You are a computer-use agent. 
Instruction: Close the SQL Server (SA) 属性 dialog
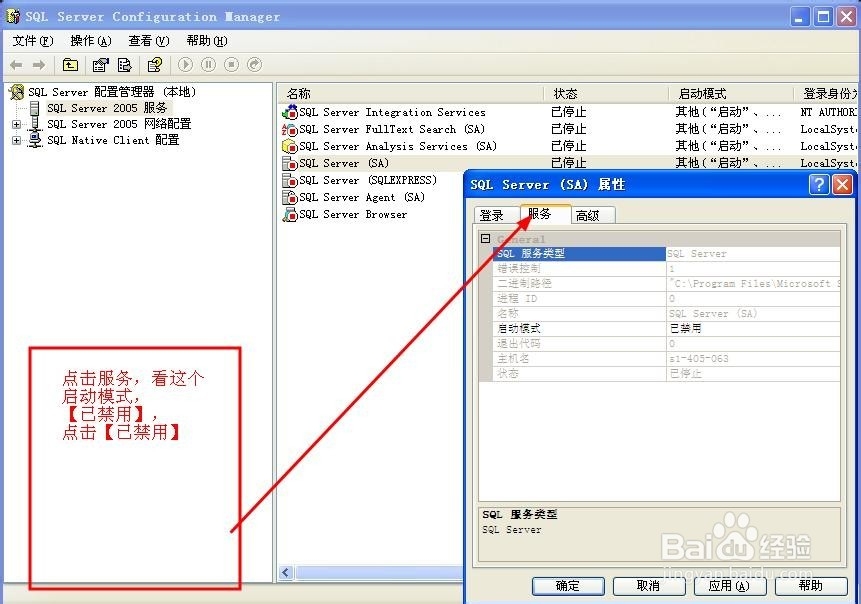point(842,184)
